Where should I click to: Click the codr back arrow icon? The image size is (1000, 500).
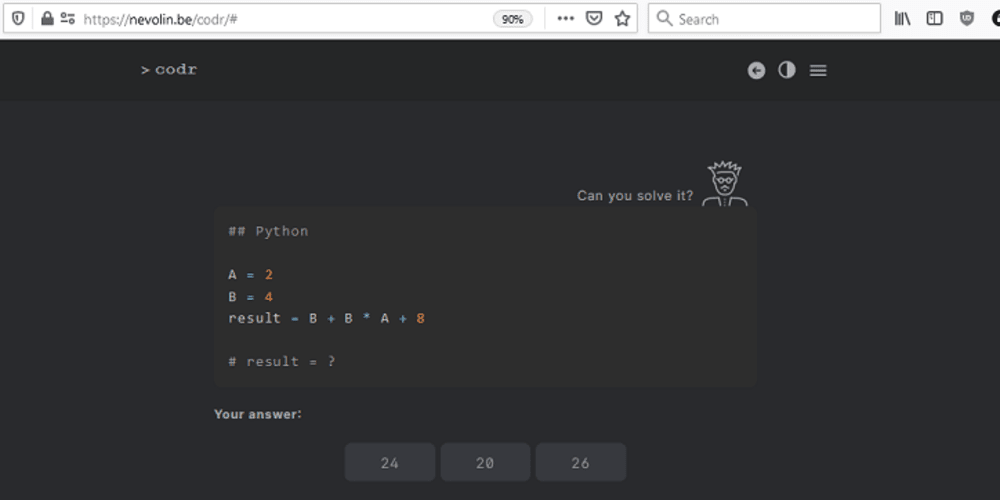point(756,70)
